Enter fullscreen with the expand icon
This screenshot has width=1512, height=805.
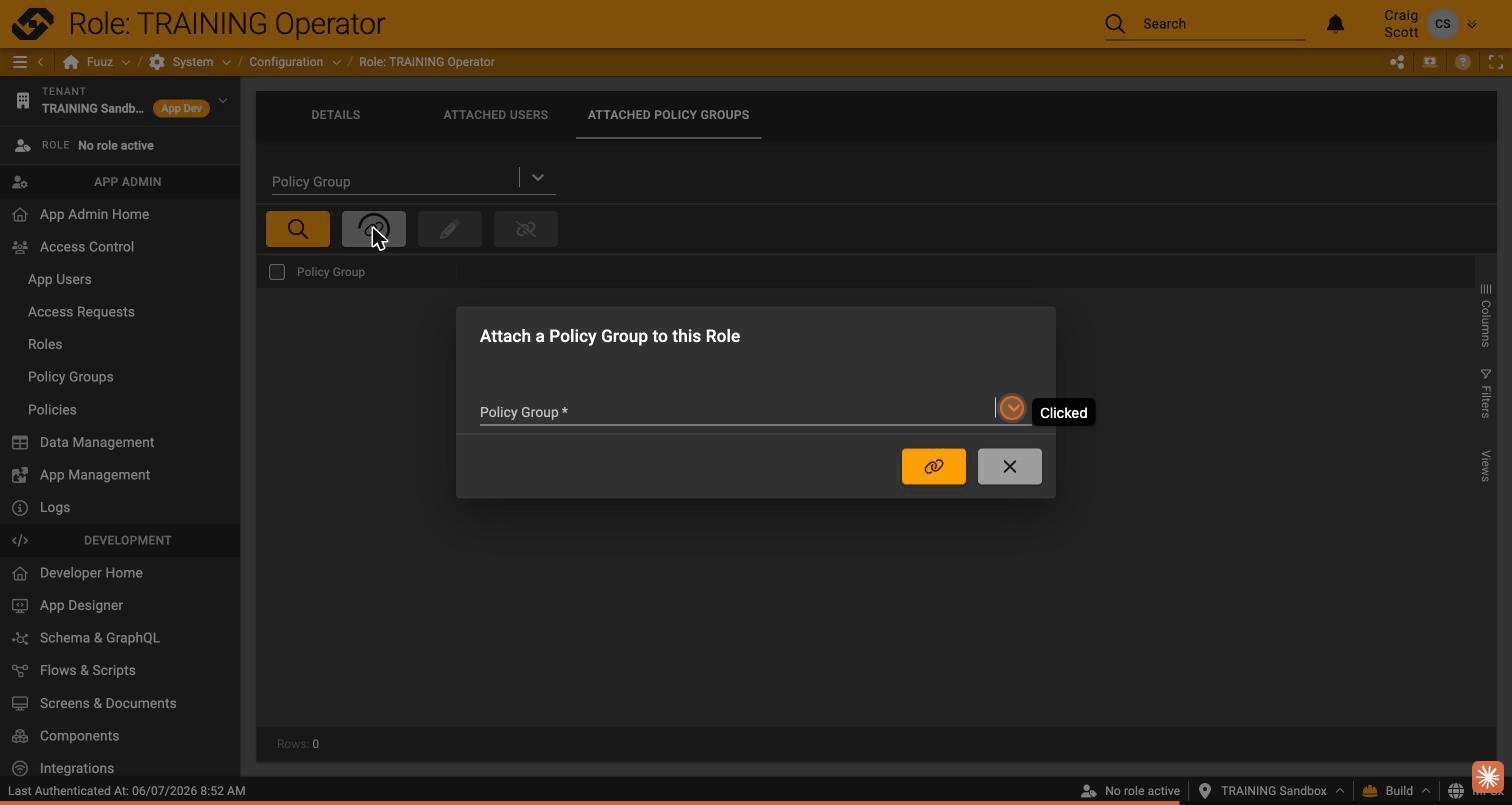1496,62
